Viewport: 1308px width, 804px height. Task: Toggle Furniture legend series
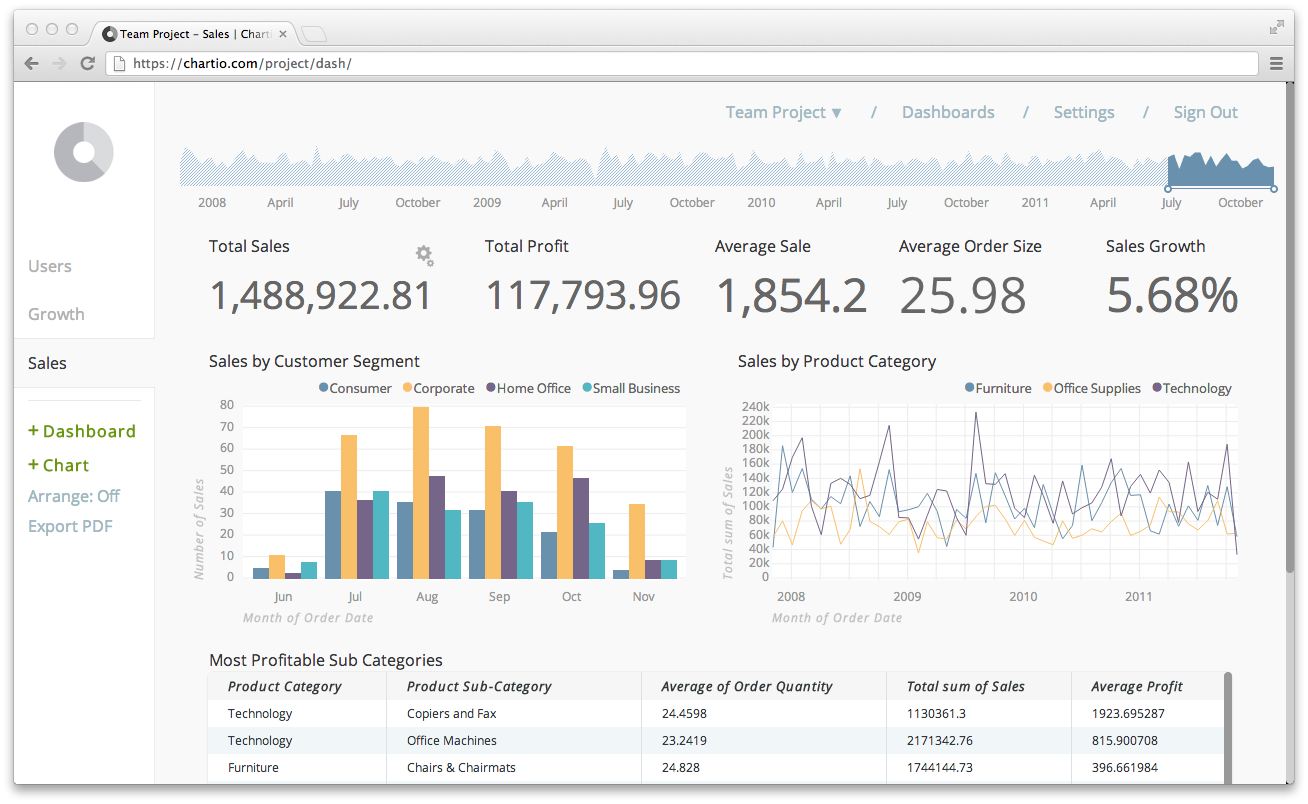(x=998, y=388)
